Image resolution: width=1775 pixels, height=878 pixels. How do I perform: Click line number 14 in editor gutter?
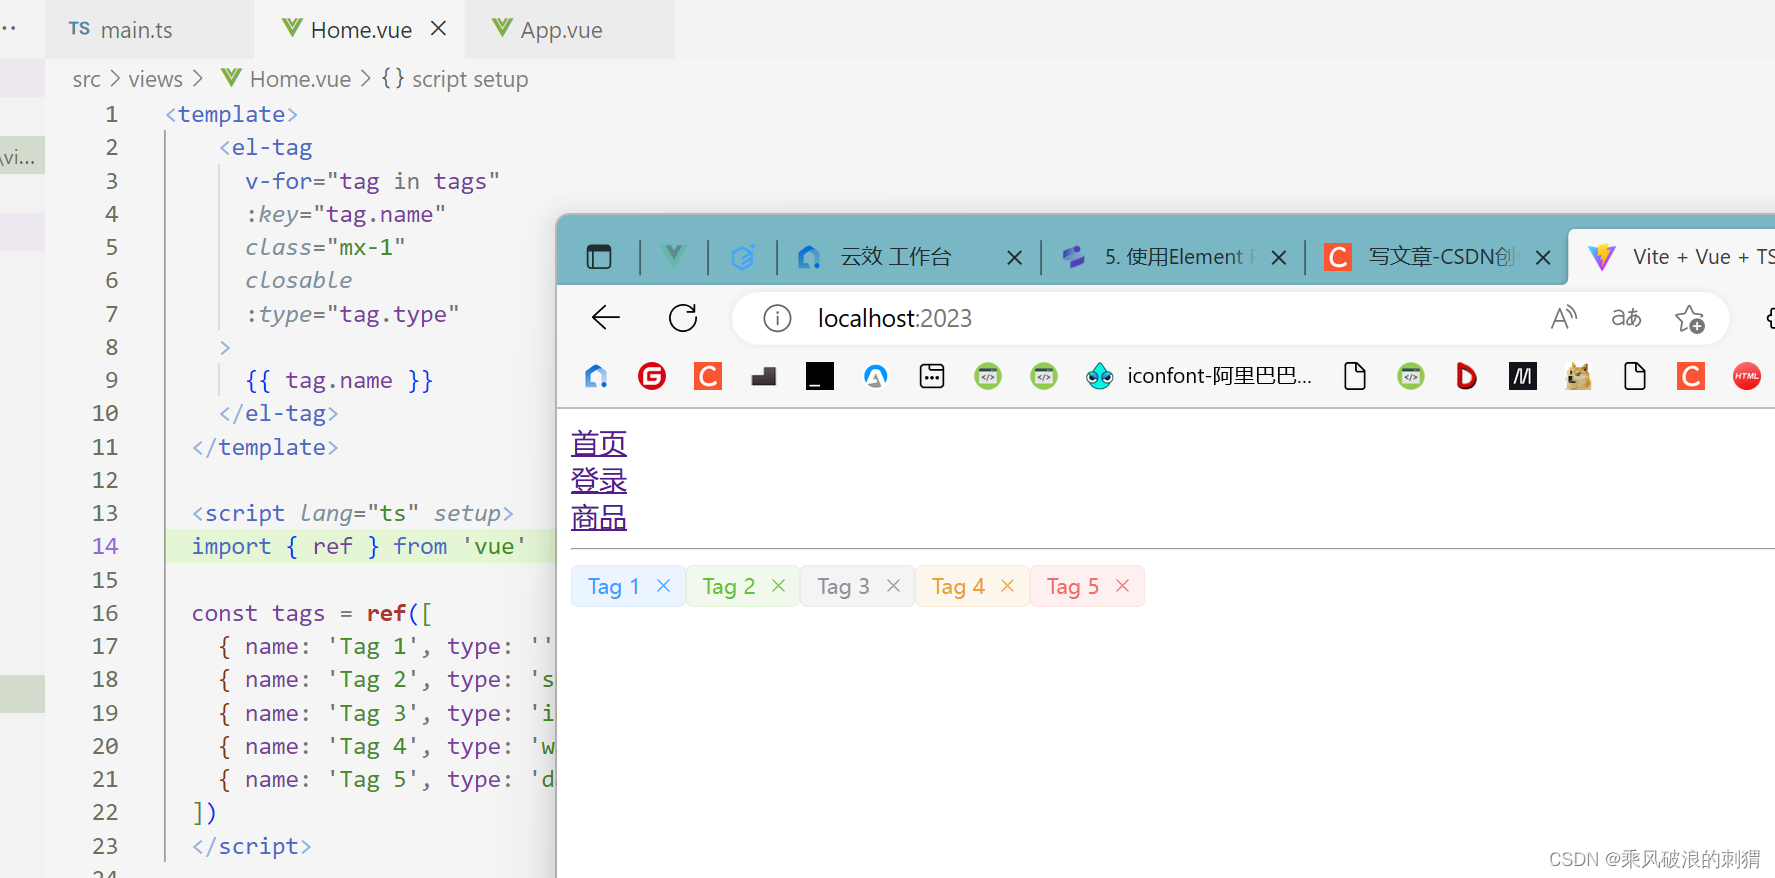105,546
